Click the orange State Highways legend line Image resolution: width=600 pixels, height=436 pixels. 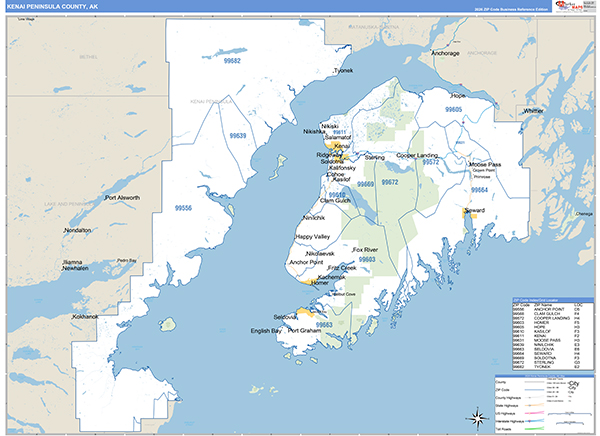point(534,405)
